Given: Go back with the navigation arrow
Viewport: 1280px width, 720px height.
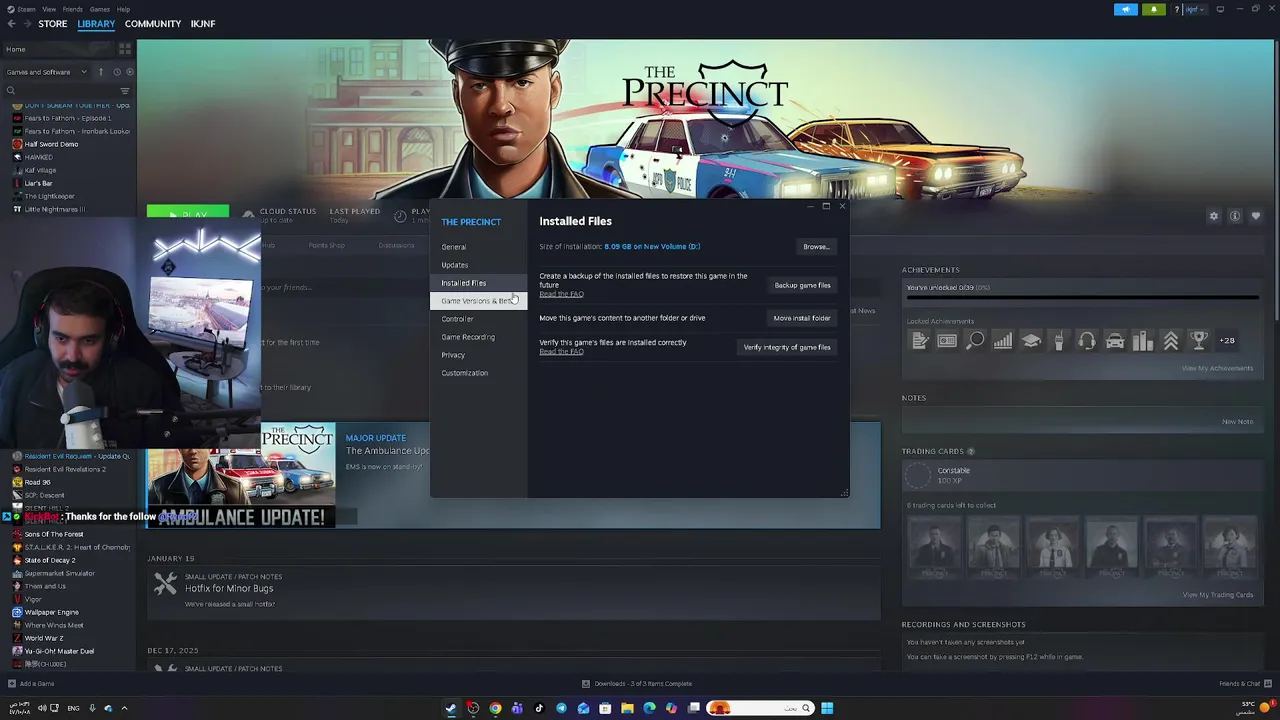Looking at the screenshot, I should point(11,24).
